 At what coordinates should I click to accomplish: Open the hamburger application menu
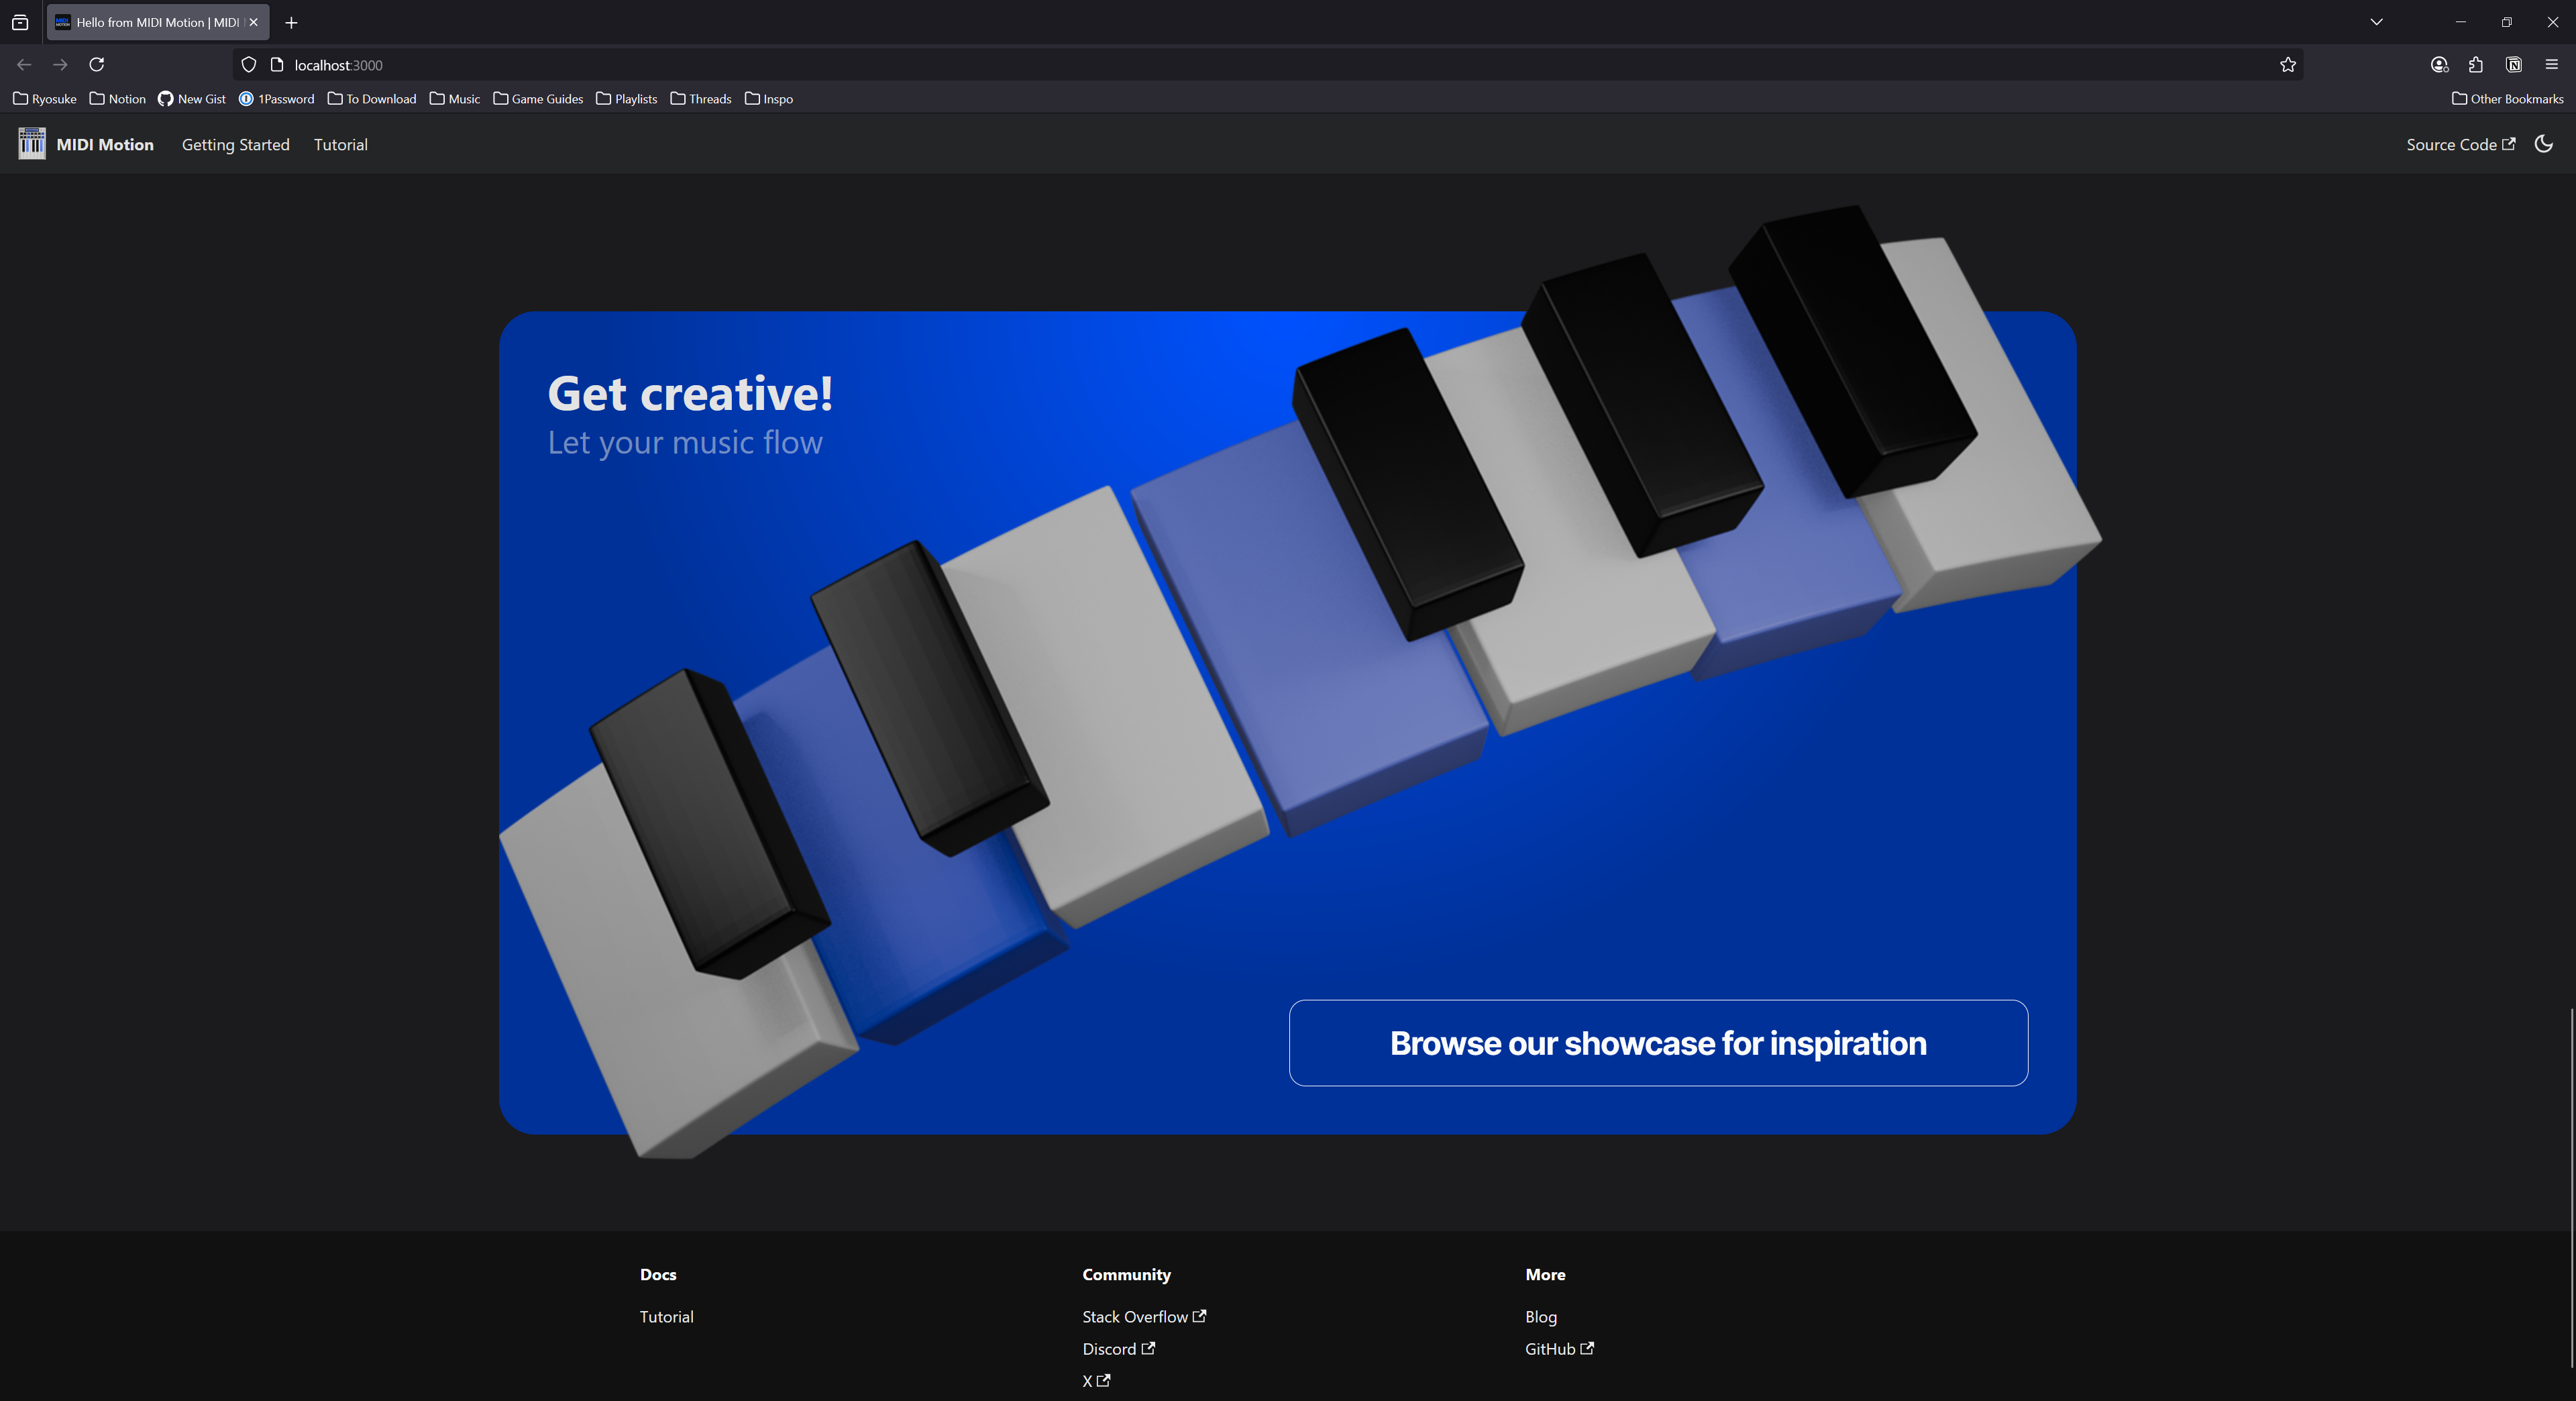[x=2551, y=65]
